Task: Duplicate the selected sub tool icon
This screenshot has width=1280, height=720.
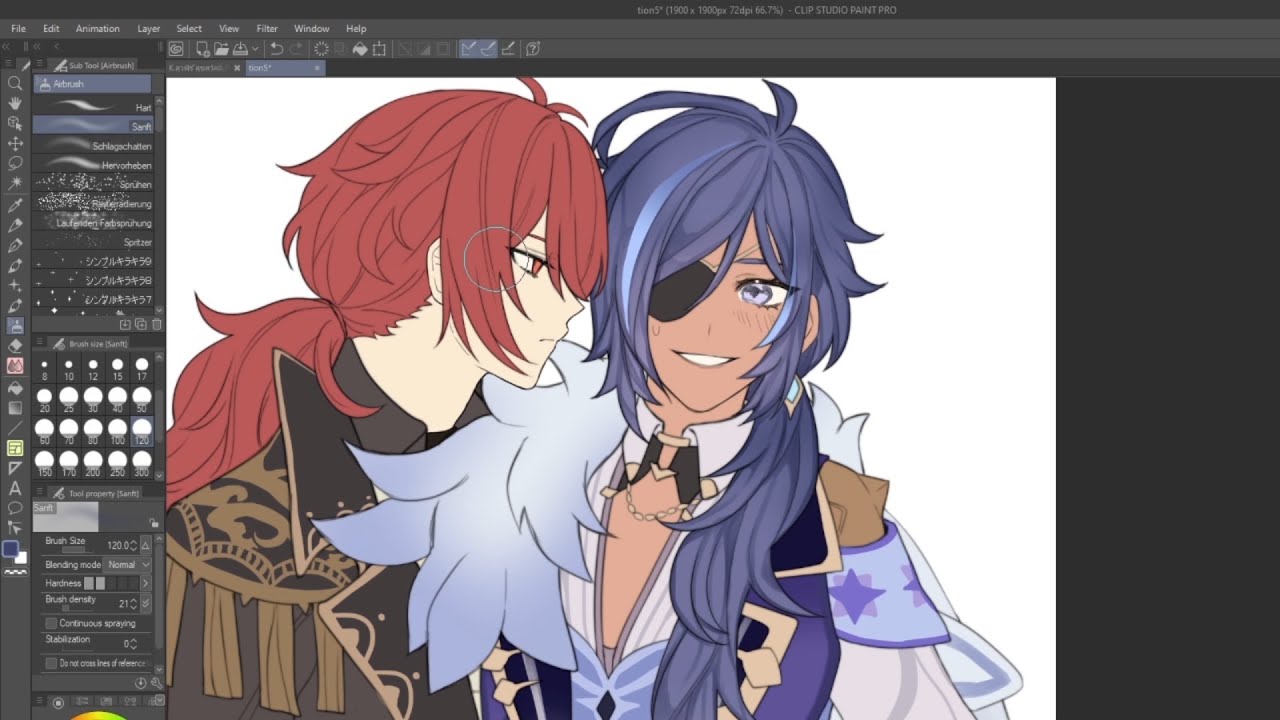Action: pos(141,324)
